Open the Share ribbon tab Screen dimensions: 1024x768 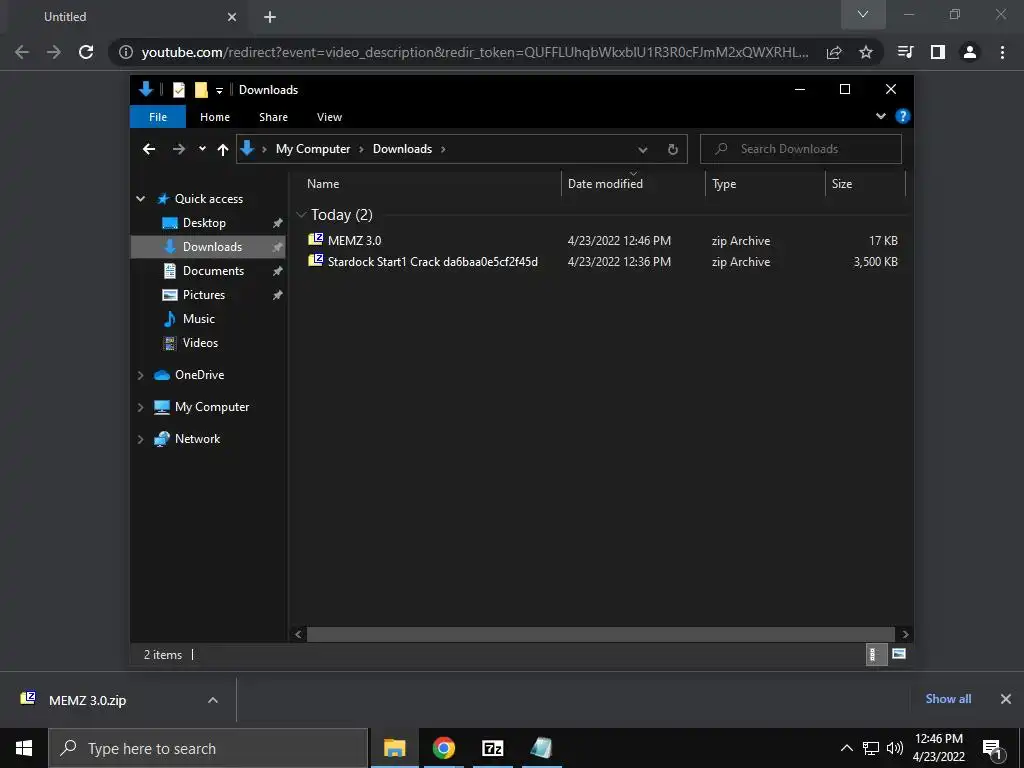273,117
